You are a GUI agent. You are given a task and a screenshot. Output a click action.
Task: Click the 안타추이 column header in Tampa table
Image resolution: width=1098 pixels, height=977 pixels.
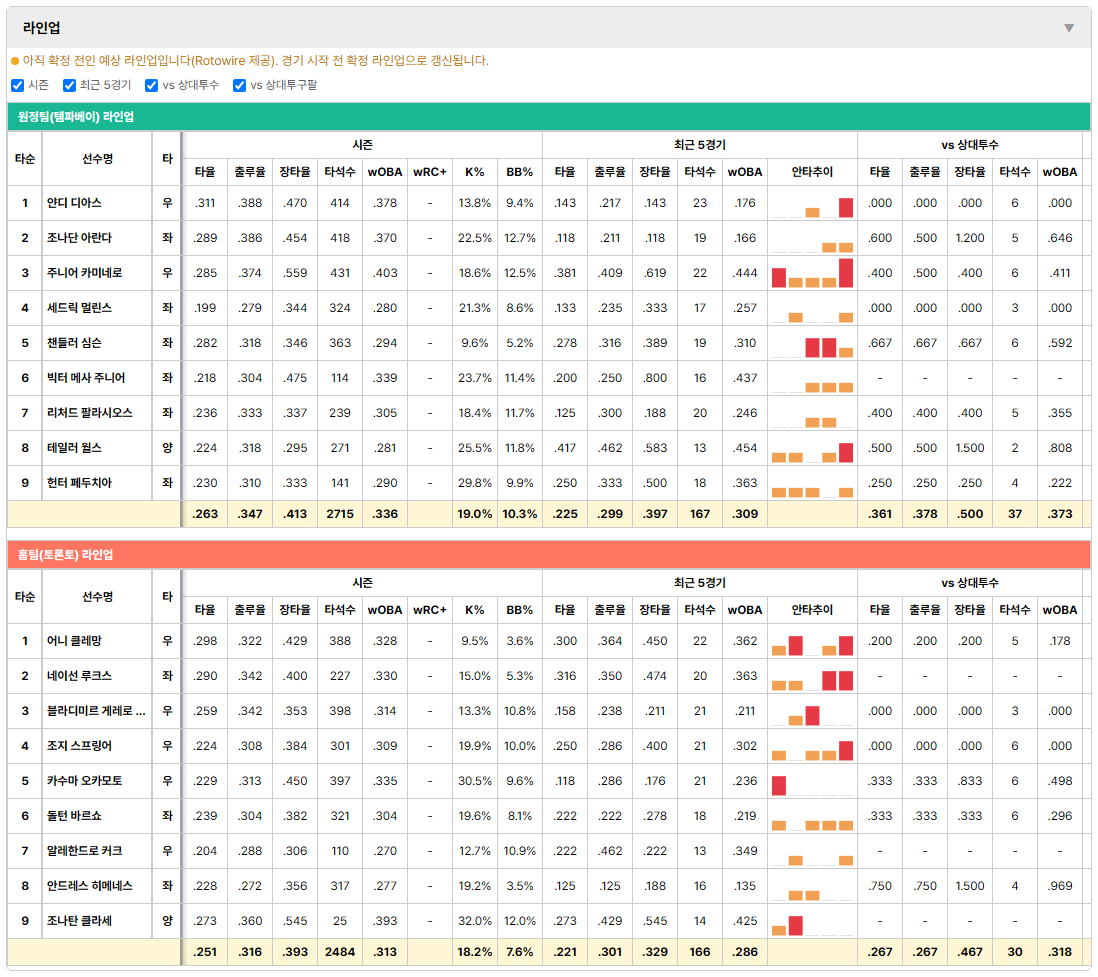click(x=812, y=172)
